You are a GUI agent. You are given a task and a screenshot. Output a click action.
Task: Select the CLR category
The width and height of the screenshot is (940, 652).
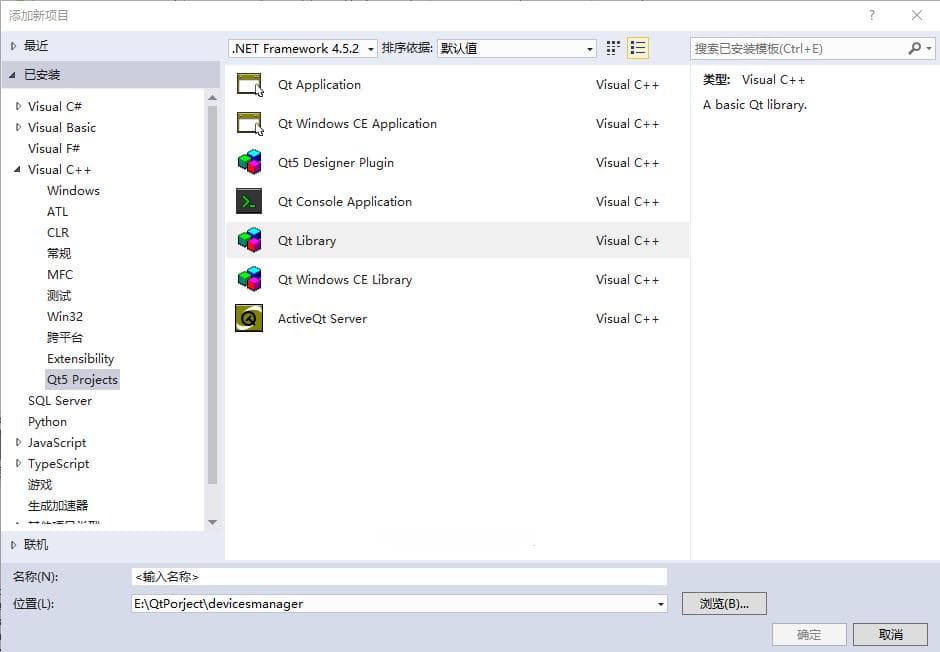[58, 233]
